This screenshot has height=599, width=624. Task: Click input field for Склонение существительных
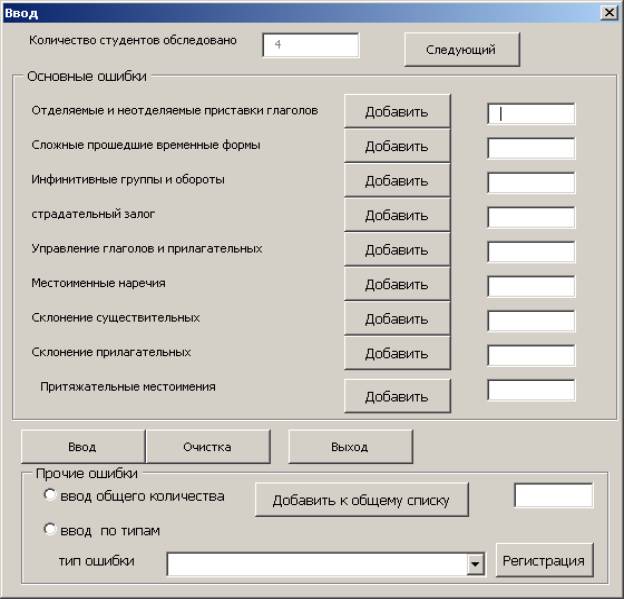[x=531, y=321]
